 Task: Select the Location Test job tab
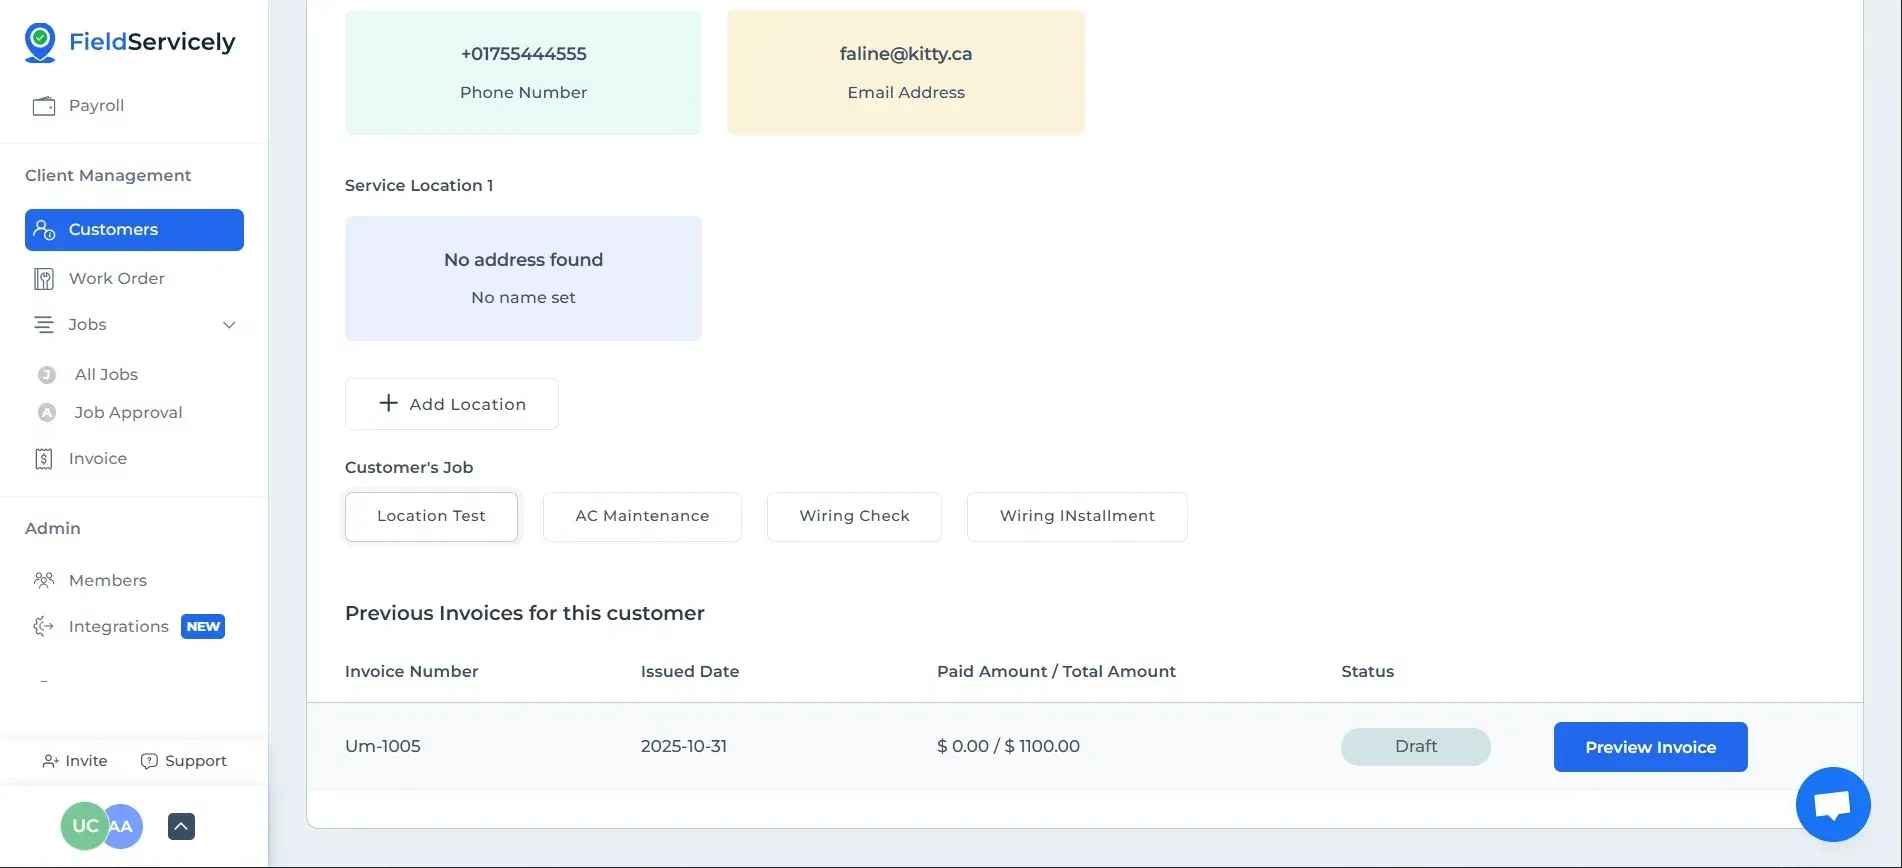[431, 516]
